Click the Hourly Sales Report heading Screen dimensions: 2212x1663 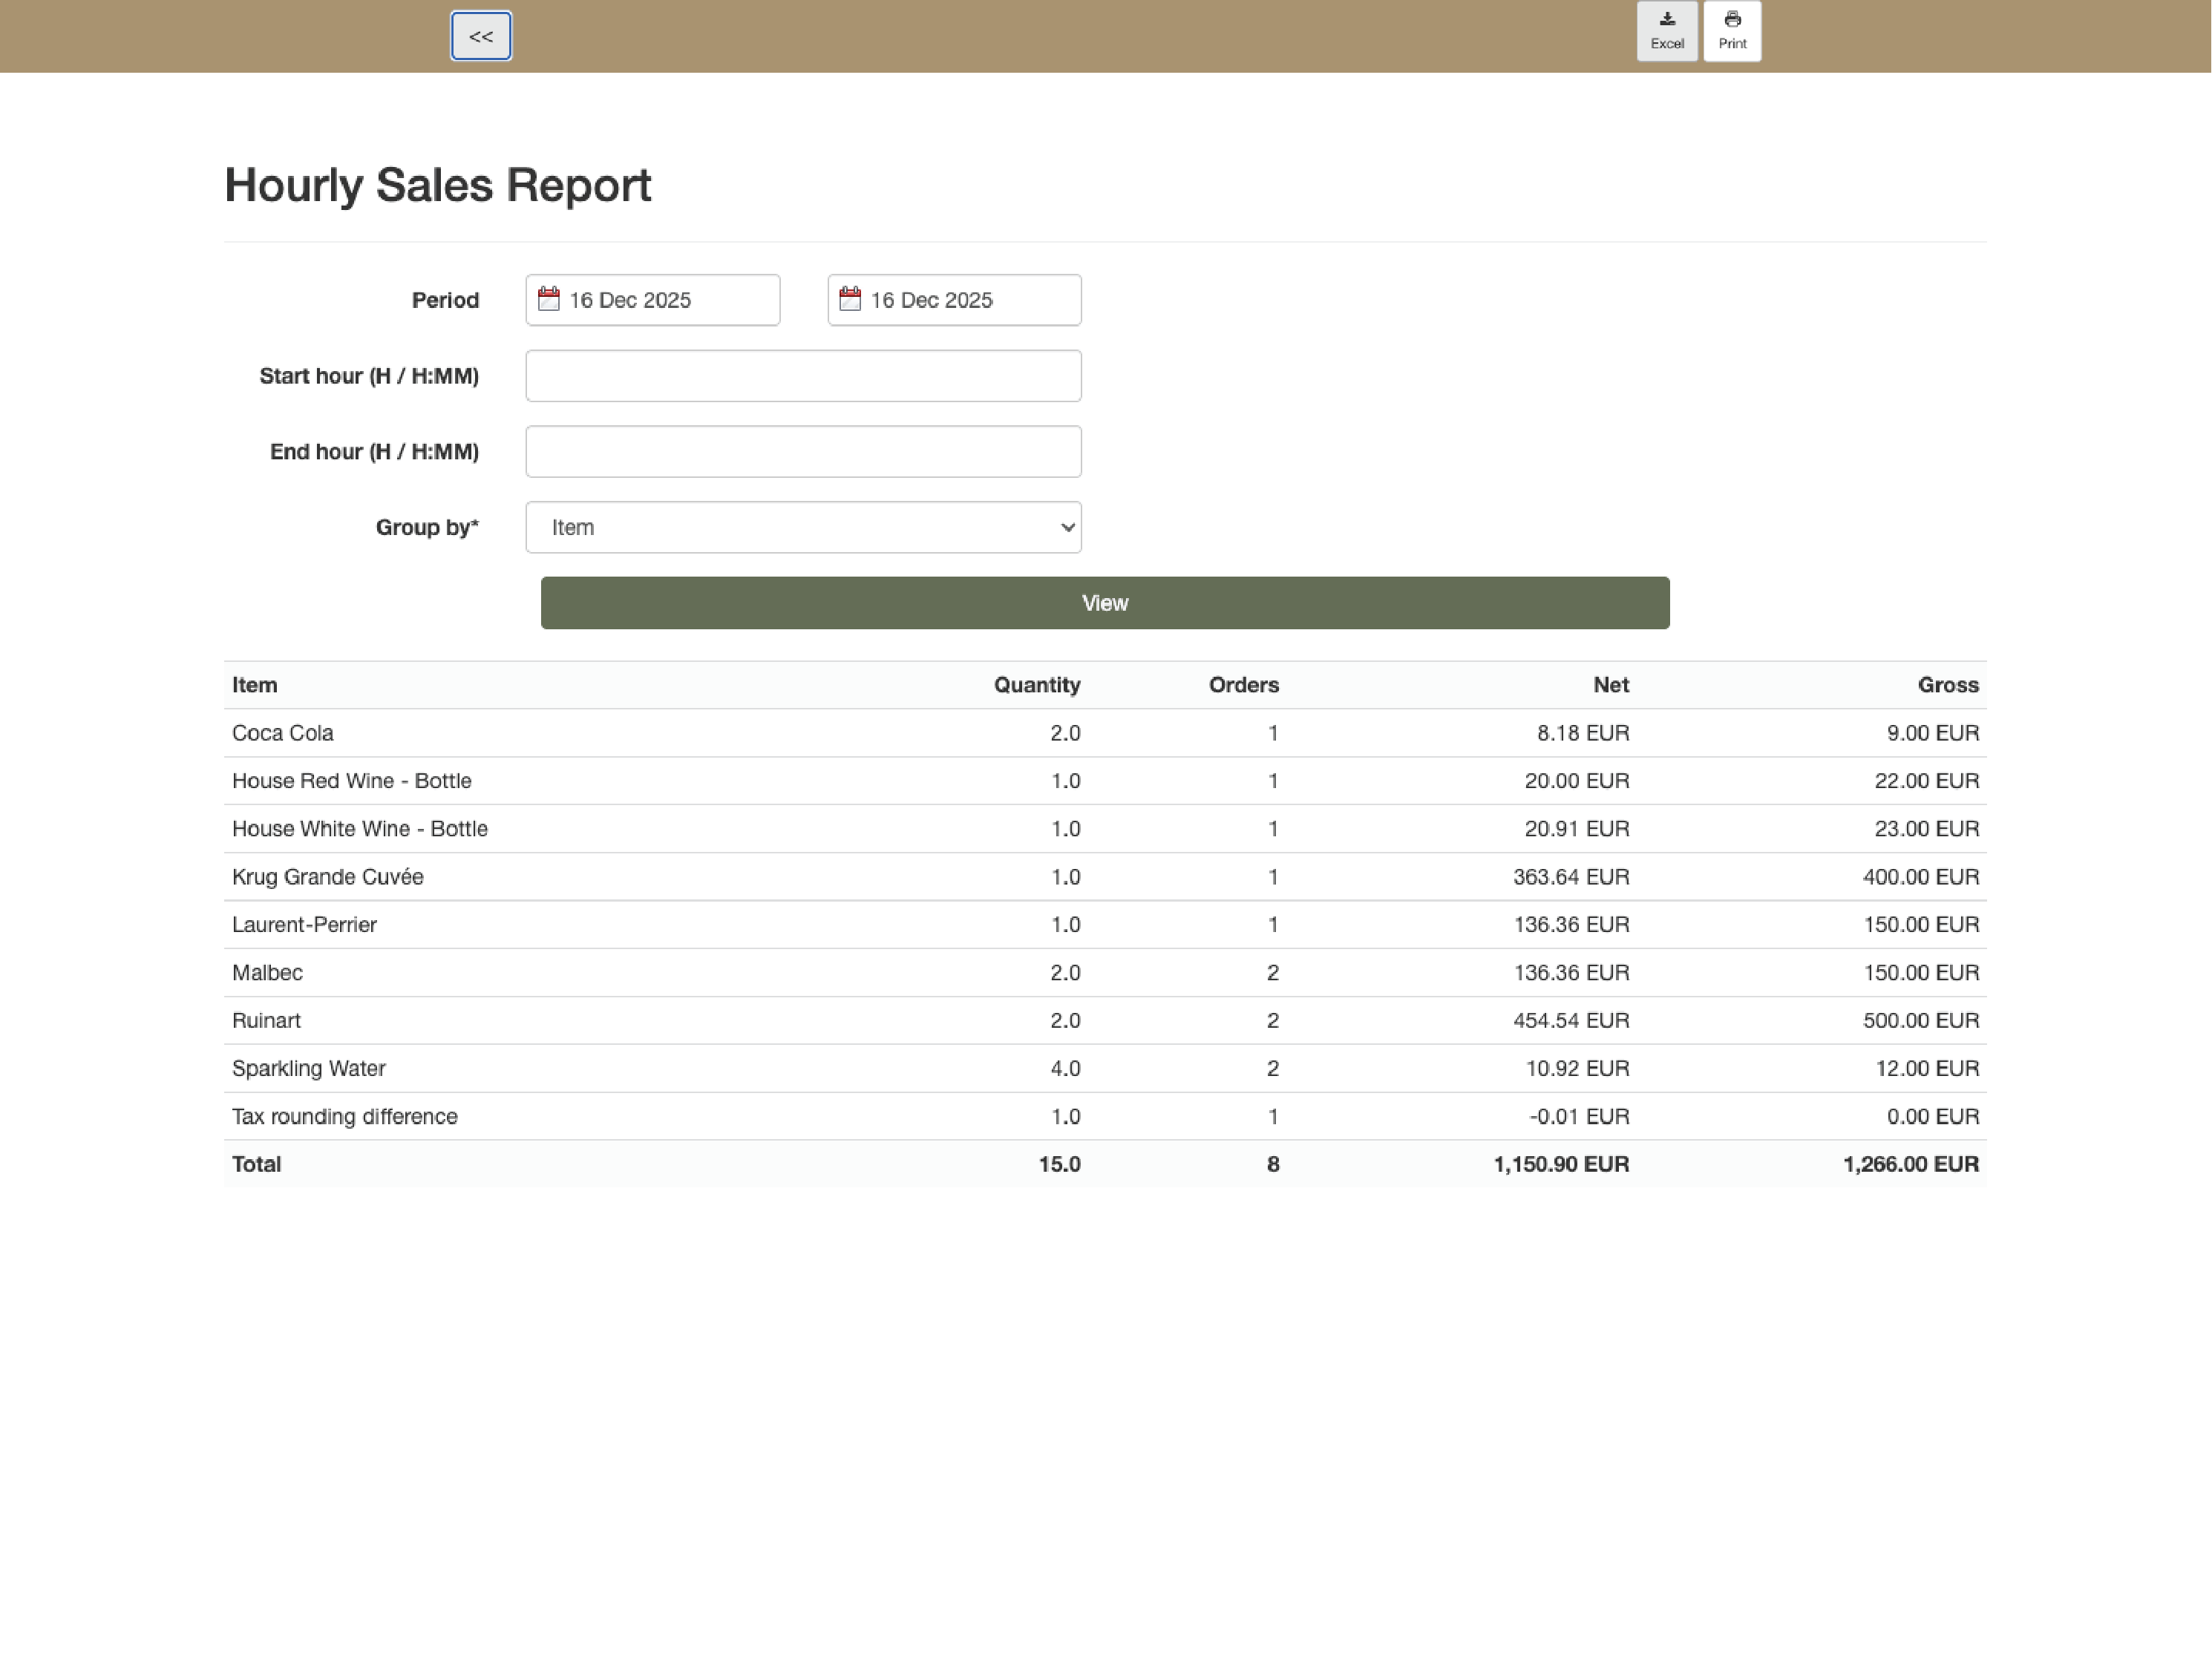click(438, 186)
